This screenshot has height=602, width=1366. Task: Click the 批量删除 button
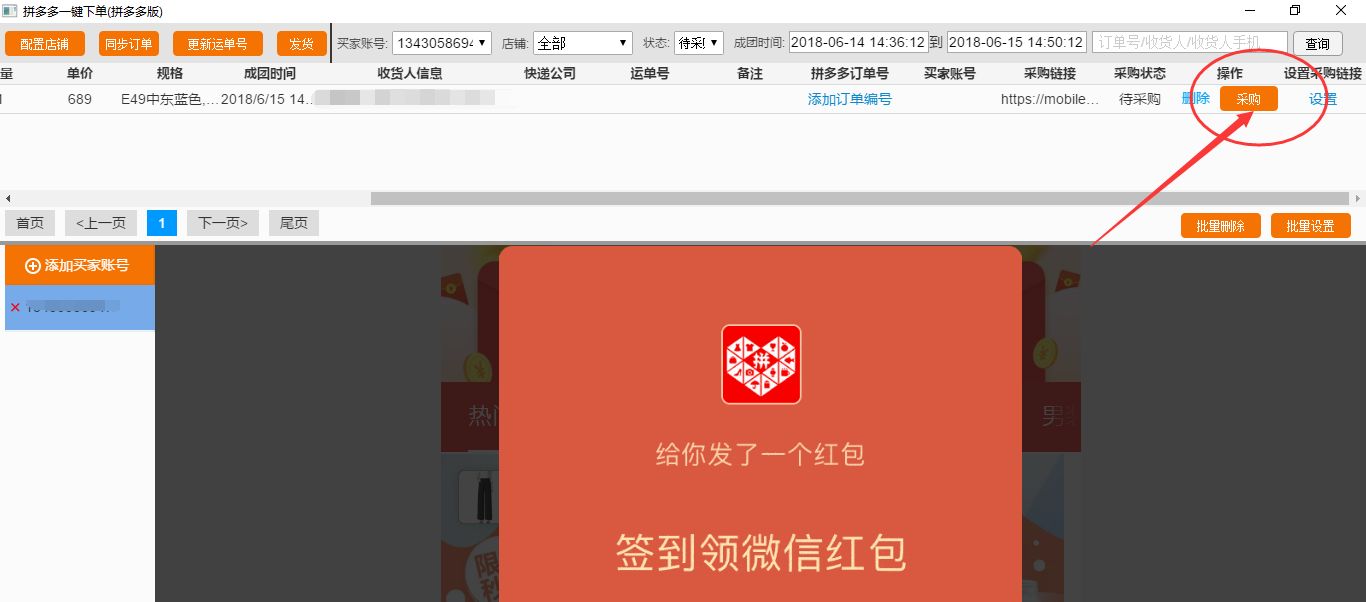click(x=1221, y=226)
